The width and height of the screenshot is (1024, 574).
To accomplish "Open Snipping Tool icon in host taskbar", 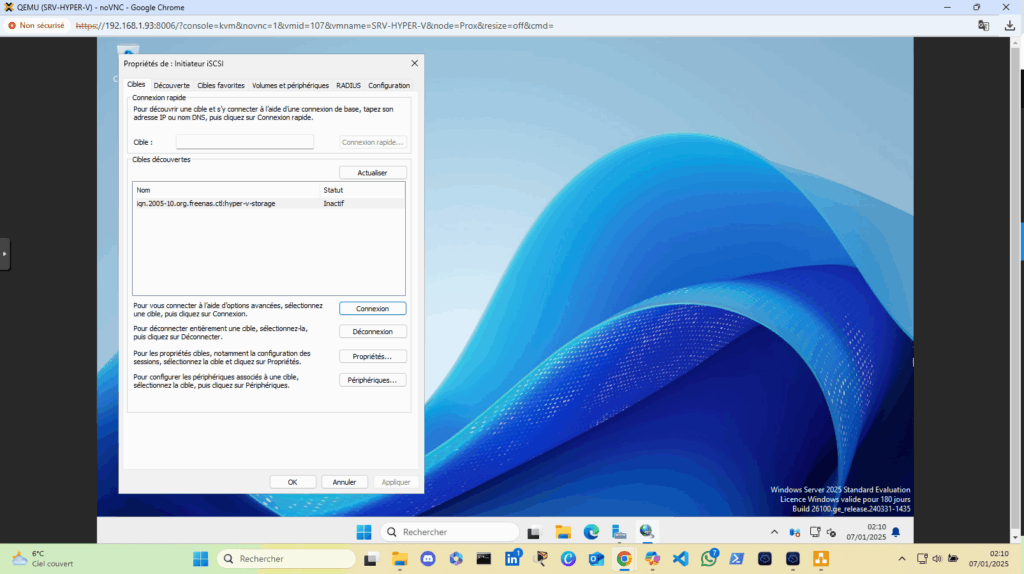I will point(541,559).
